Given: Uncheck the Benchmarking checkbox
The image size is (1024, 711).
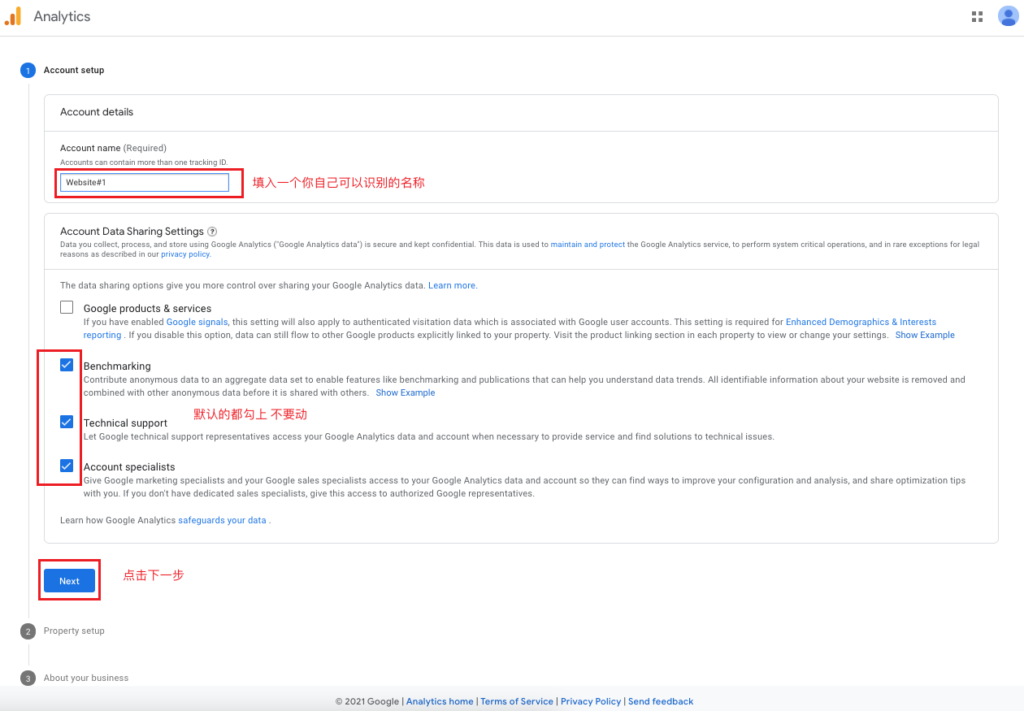Looking at the screenshot, I should pyautogui.click(x=67, y=364).
